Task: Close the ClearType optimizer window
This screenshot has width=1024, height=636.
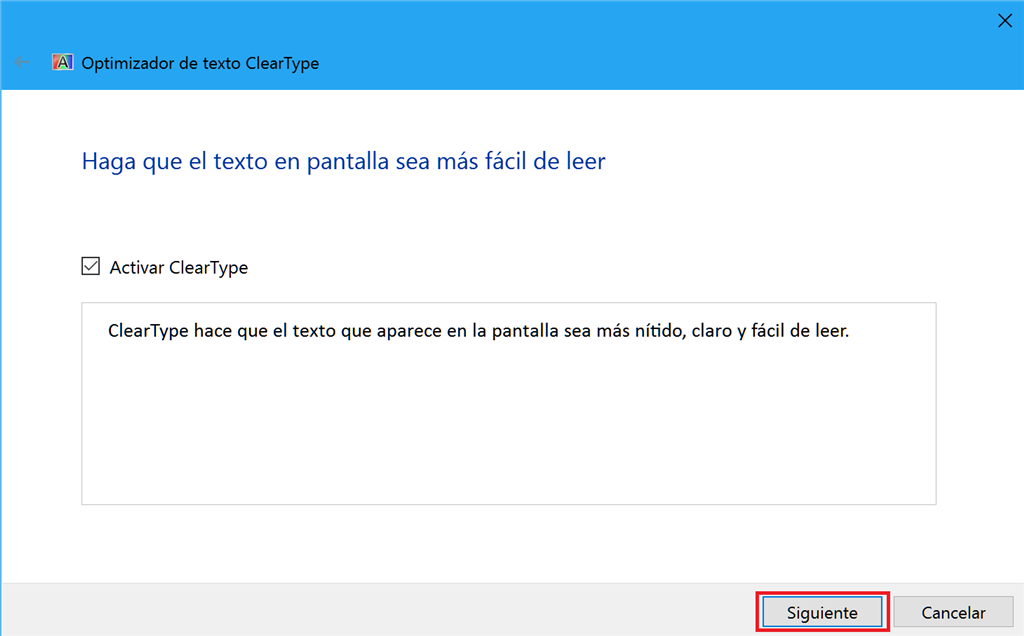Action: 1004,21
